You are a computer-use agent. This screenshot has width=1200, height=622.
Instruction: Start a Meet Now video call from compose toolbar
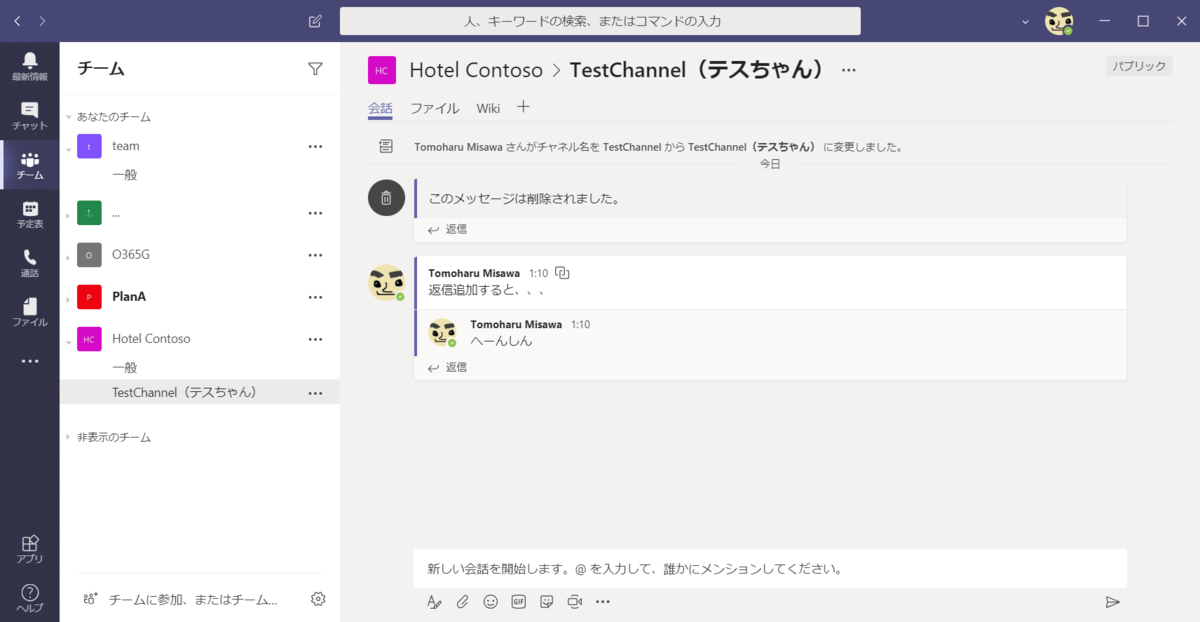(574, 601)
